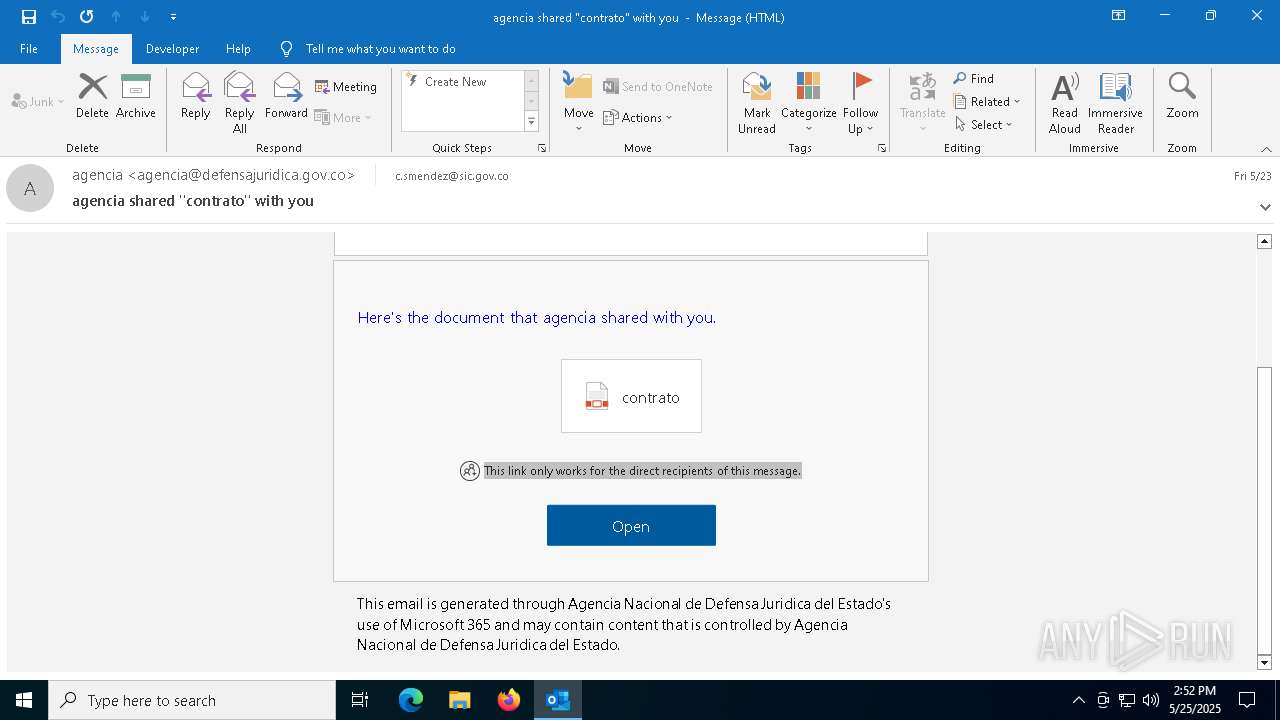Viewport: 1280px width, 720px height.
Task: Open Ribbon Display Options
Action: pyautogui.click(x=1119, y=16)
